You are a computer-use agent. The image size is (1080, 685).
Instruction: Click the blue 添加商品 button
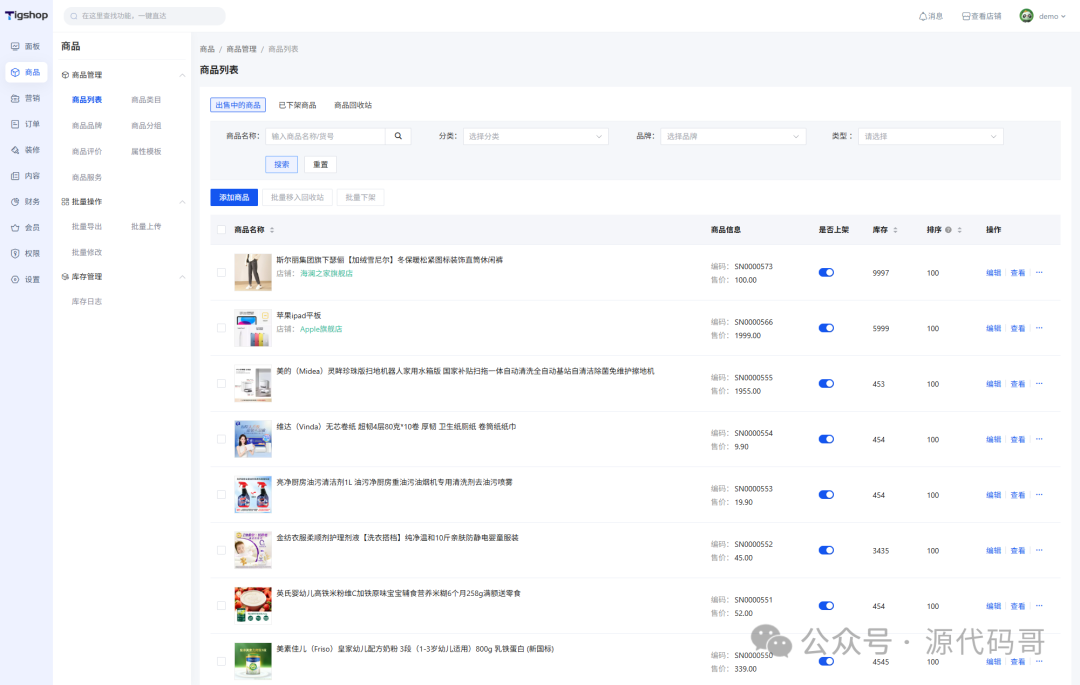pyautogui.click(x=234, y=198)
